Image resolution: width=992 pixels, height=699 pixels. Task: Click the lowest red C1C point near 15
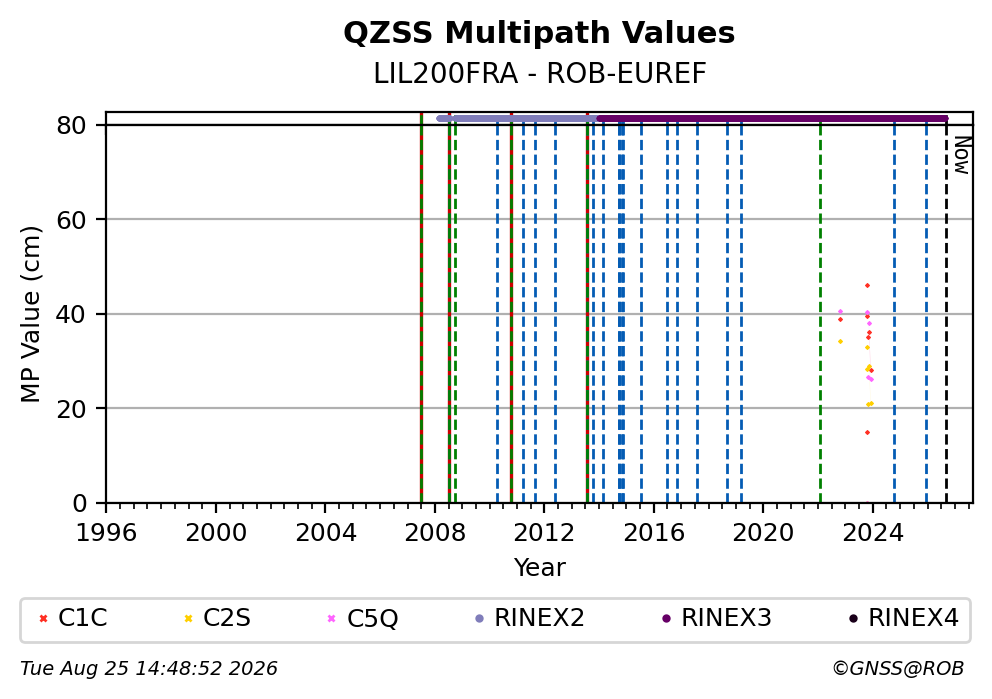(867, 433)
